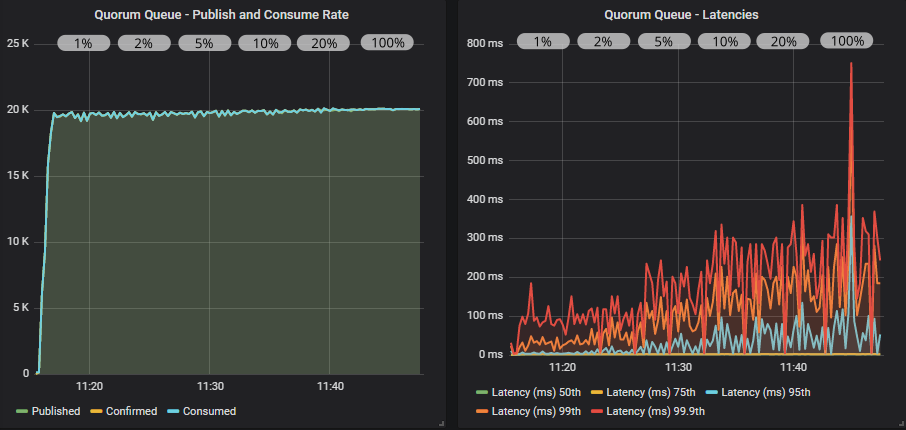Click the resize handle of the Publish and Consume Rate panel
This screenshot has height=430, width=906.
point(440,424)
